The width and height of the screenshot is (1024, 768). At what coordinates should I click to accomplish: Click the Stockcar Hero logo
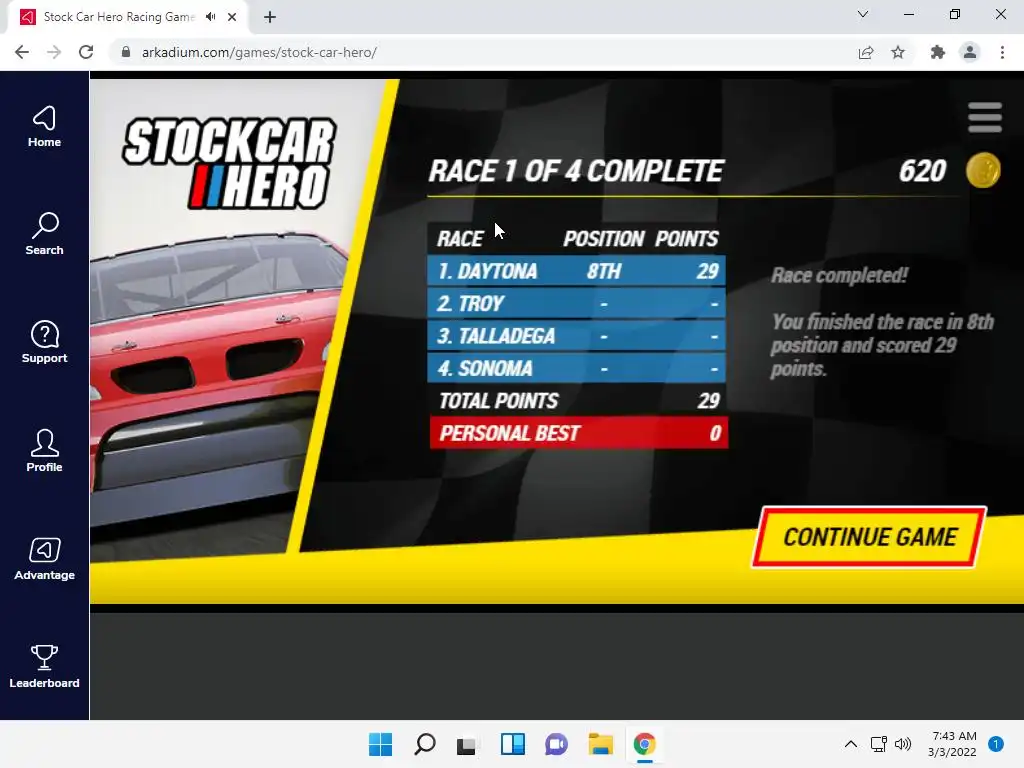click(229, 163)
